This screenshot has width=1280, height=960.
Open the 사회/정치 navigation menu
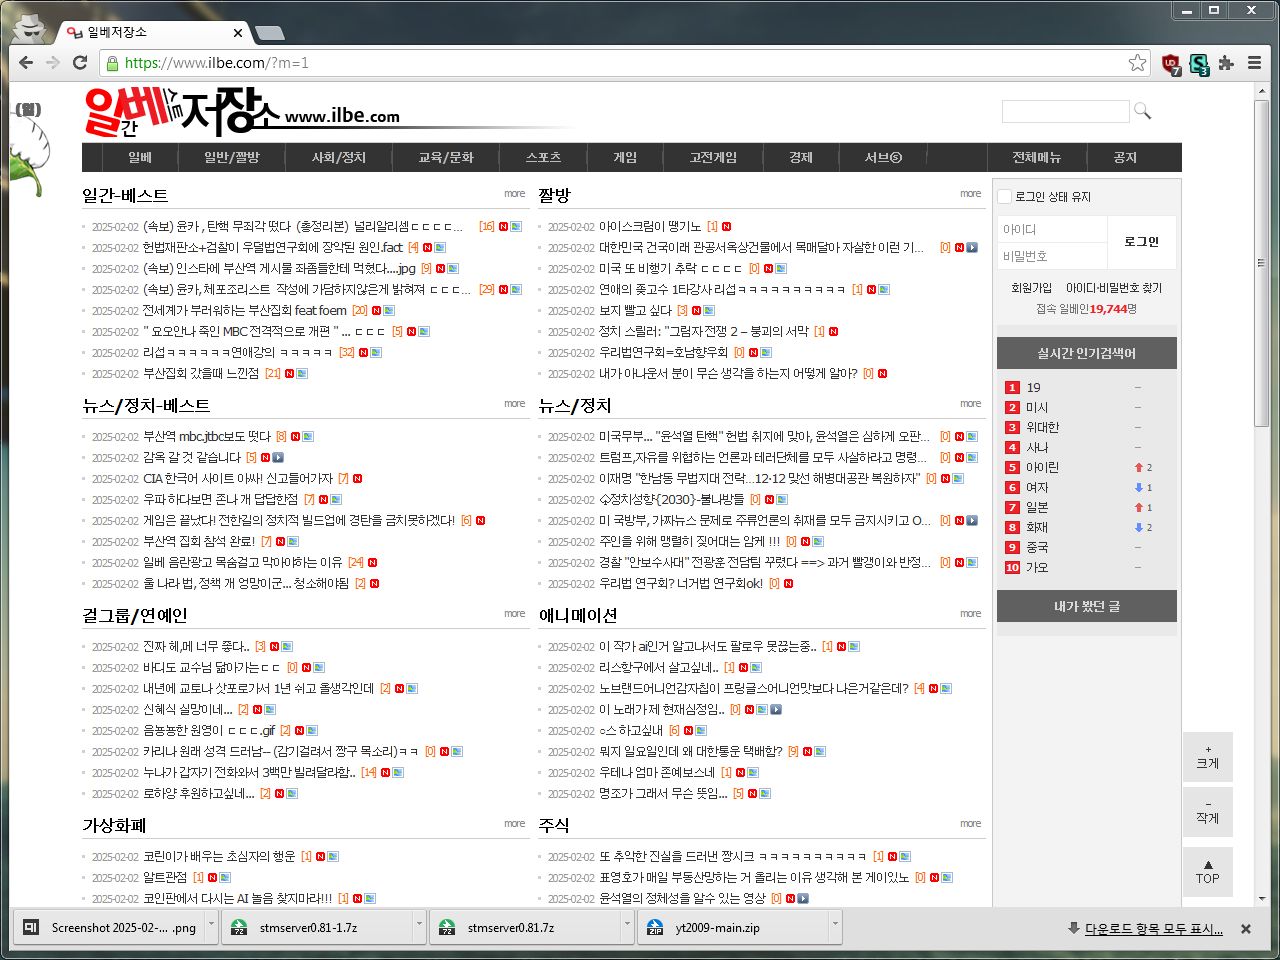tap(339, 157)
